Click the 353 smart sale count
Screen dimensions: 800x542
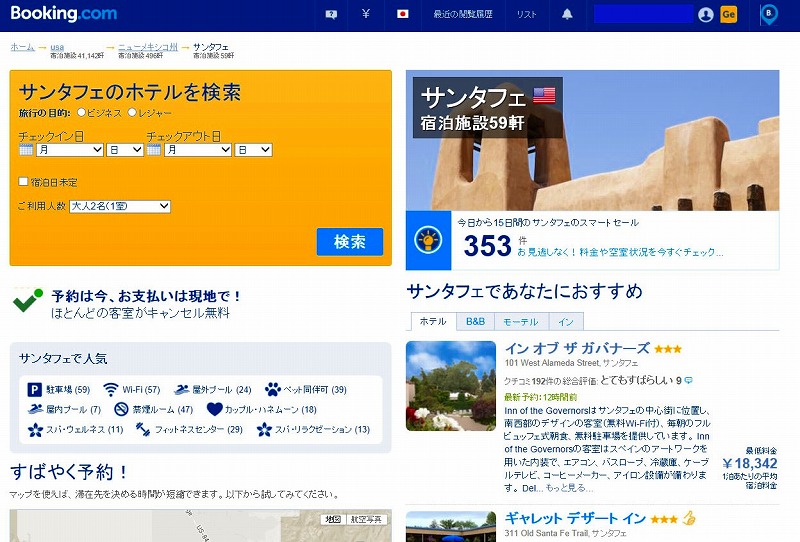[x=487, y=245]
